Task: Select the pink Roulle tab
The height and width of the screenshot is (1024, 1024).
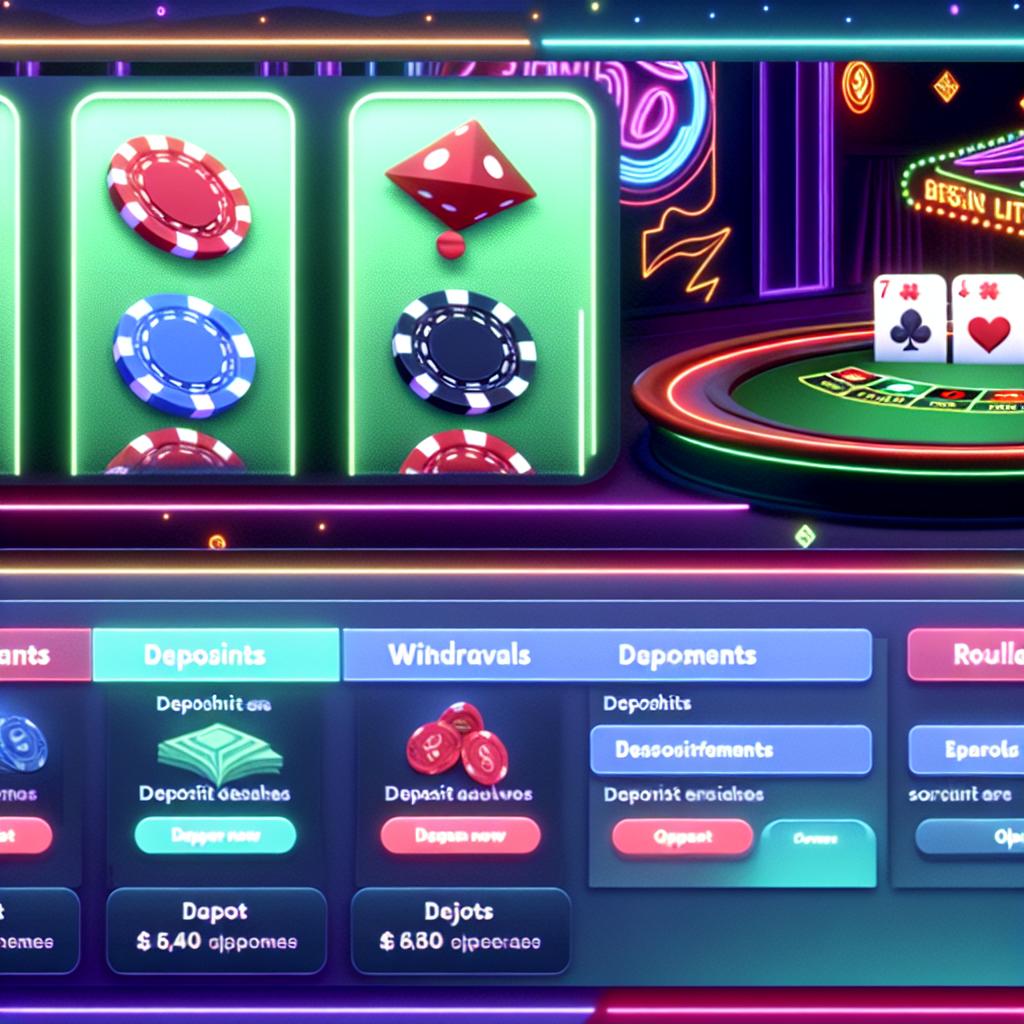Action: (966, 654)
